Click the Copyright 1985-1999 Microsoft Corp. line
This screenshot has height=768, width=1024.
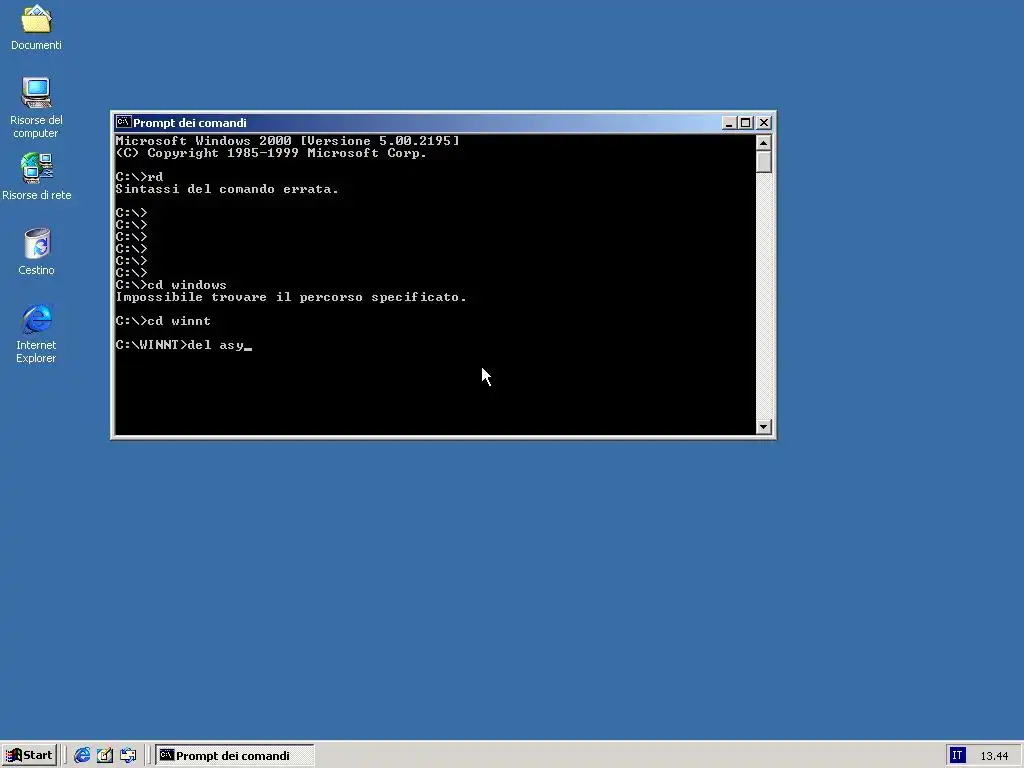[271, 153]
